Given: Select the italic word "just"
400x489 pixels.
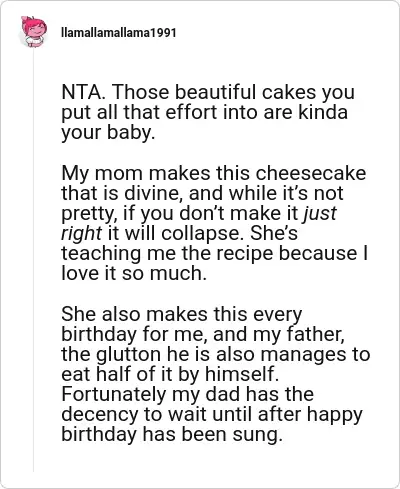Looking at the screenshot, I should tap(320, 214).
